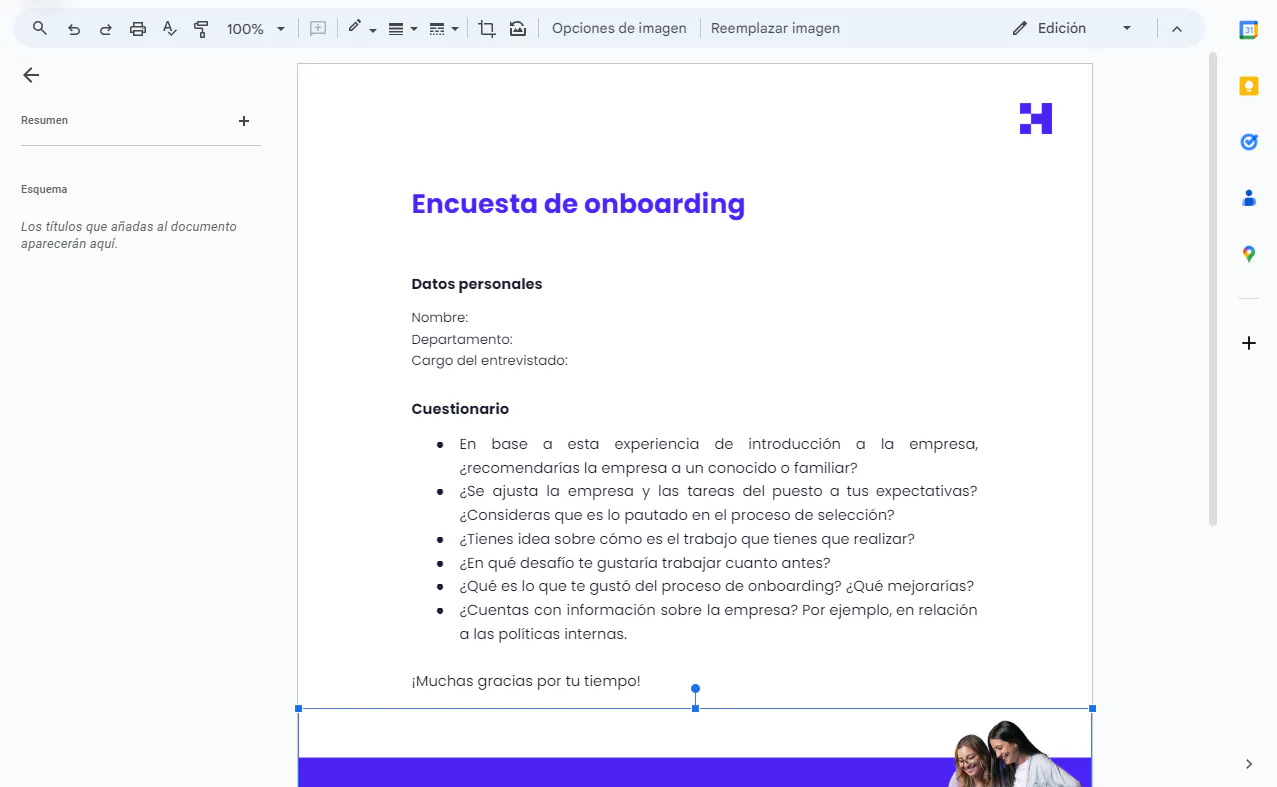Hide the right side panel

point(1251,764)
